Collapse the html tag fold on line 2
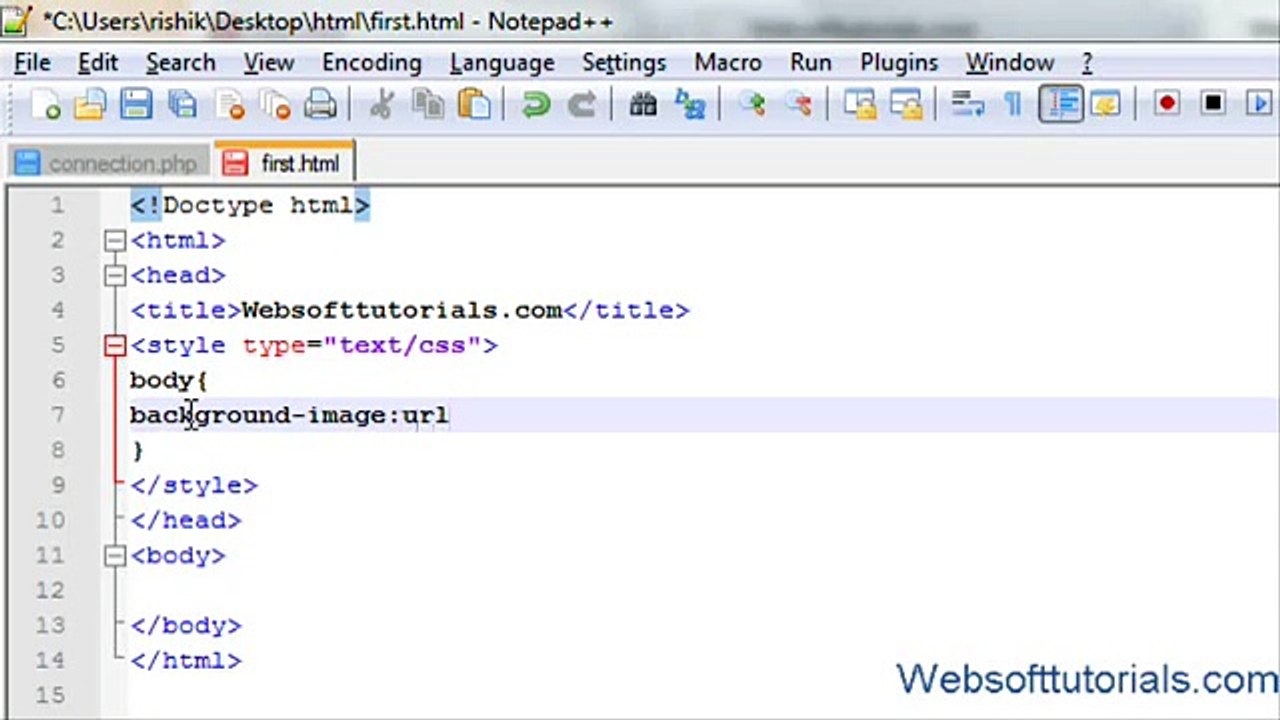 tap(115, 240)
